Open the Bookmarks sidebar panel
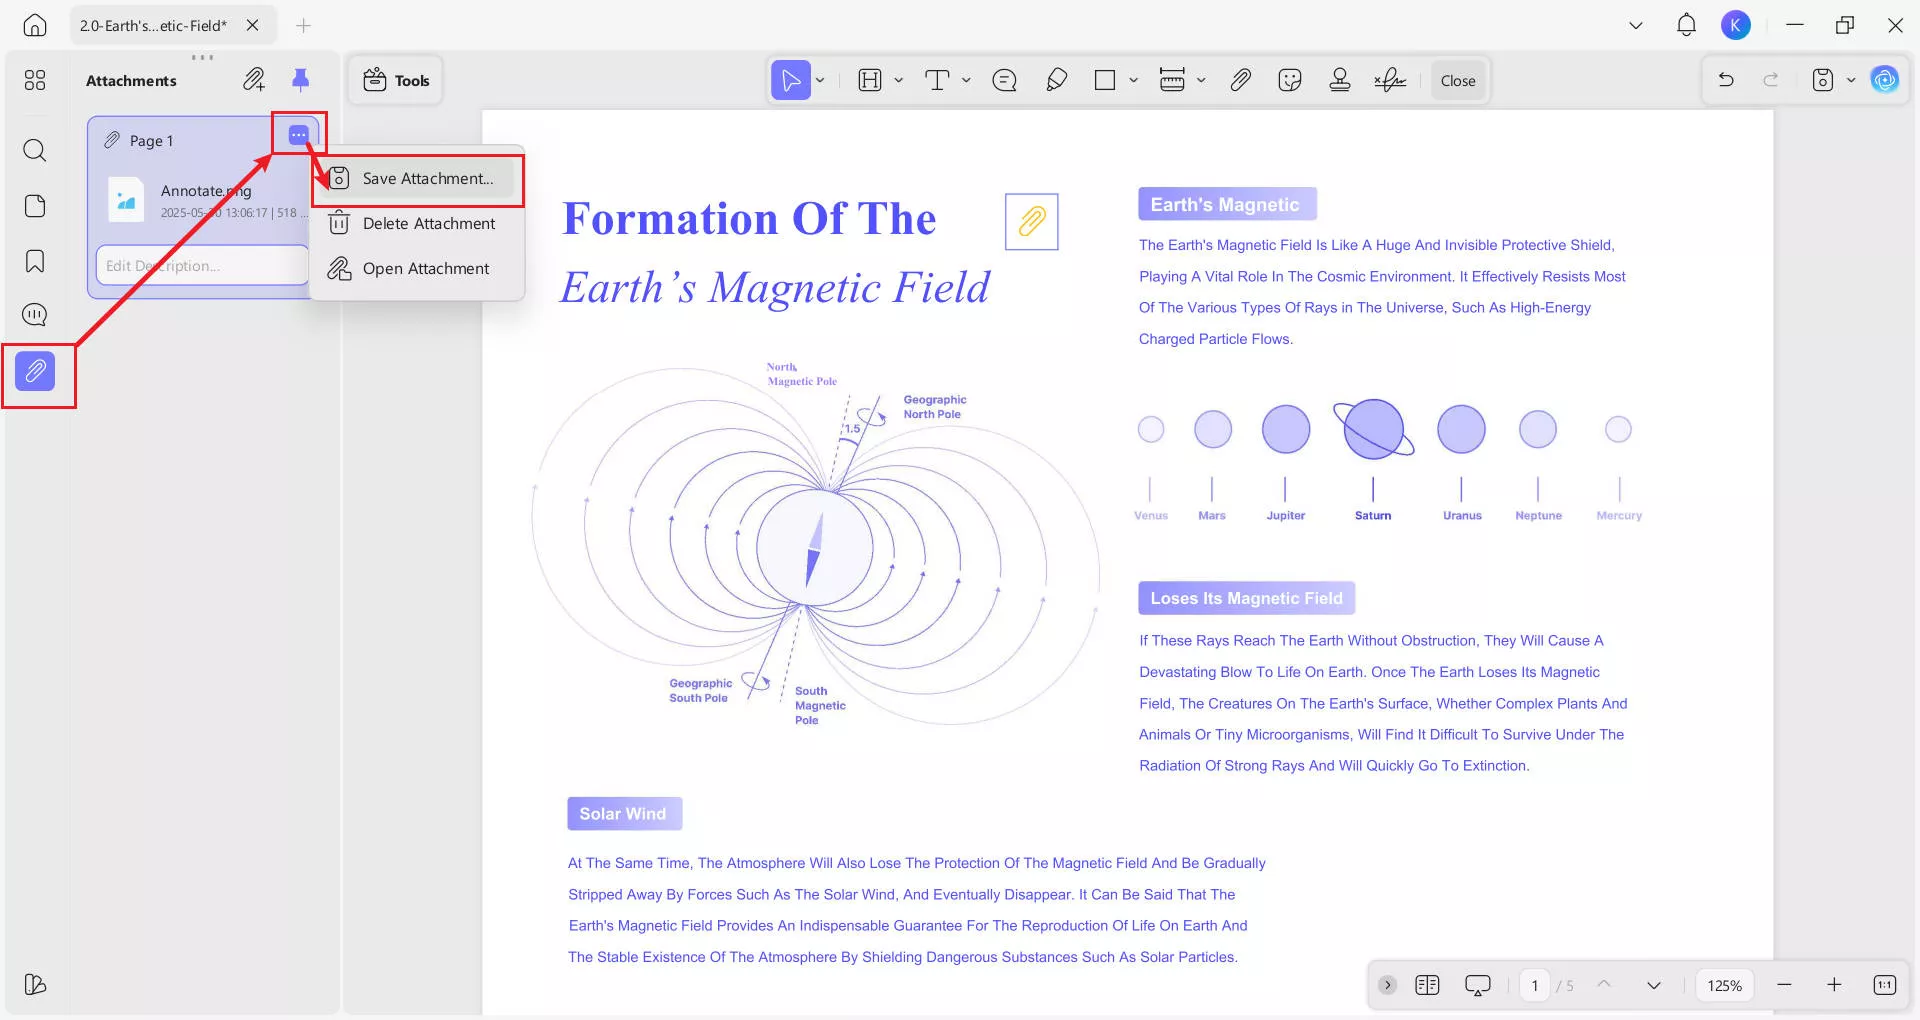This screenshot has width=1920, height=1020. click(35, 262)
